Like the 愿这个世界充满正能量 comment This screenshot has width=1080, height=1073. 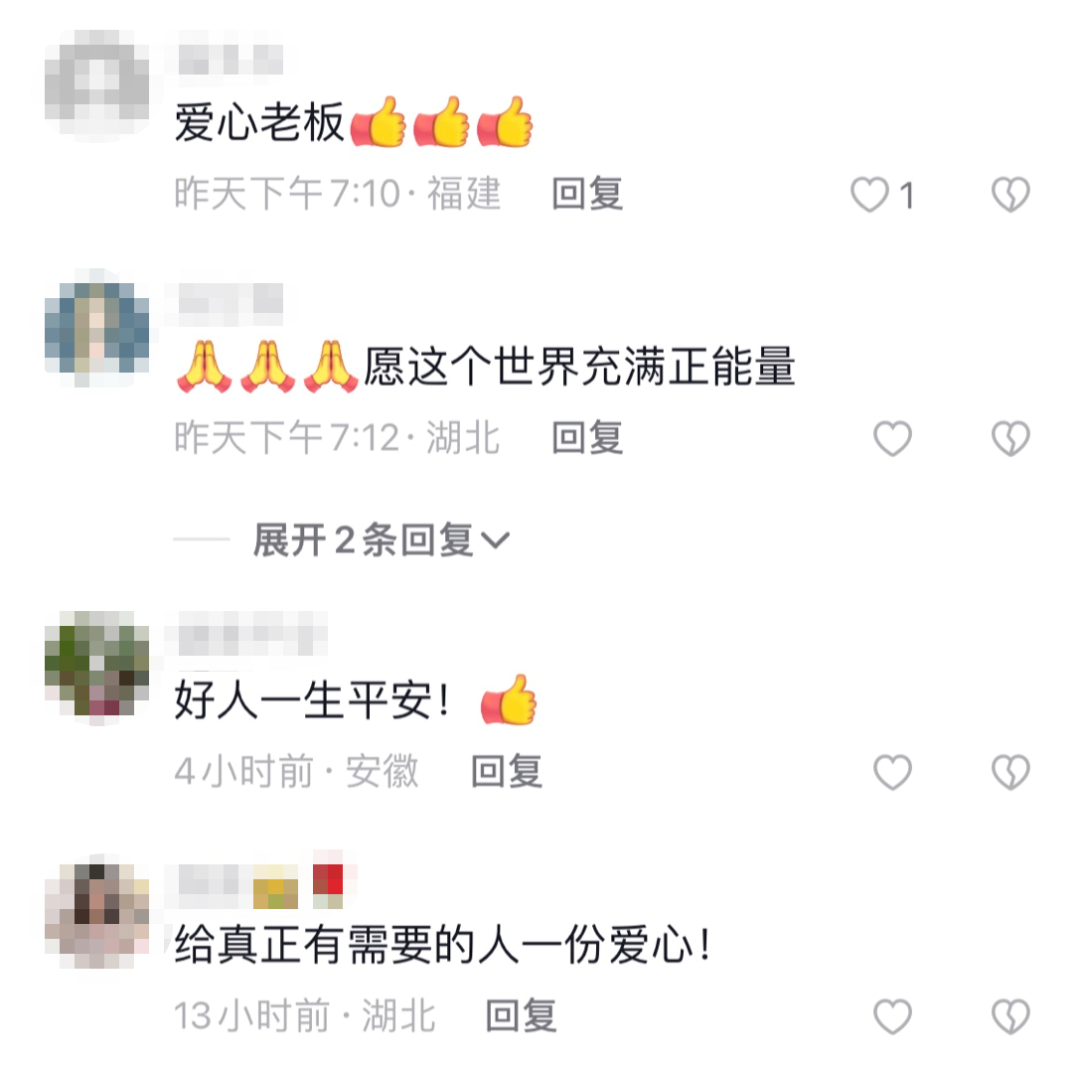(x=893, y=438)
